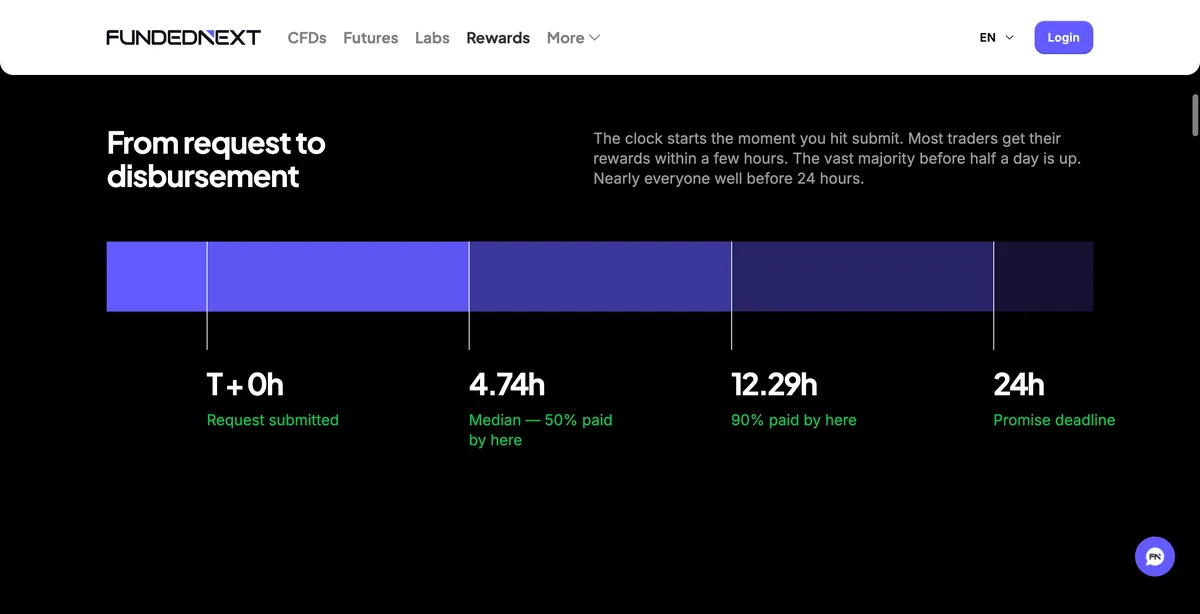Screen dimensions: 1200x614
Task: Open the FundedNext logo home link
Action: [183, 38]
